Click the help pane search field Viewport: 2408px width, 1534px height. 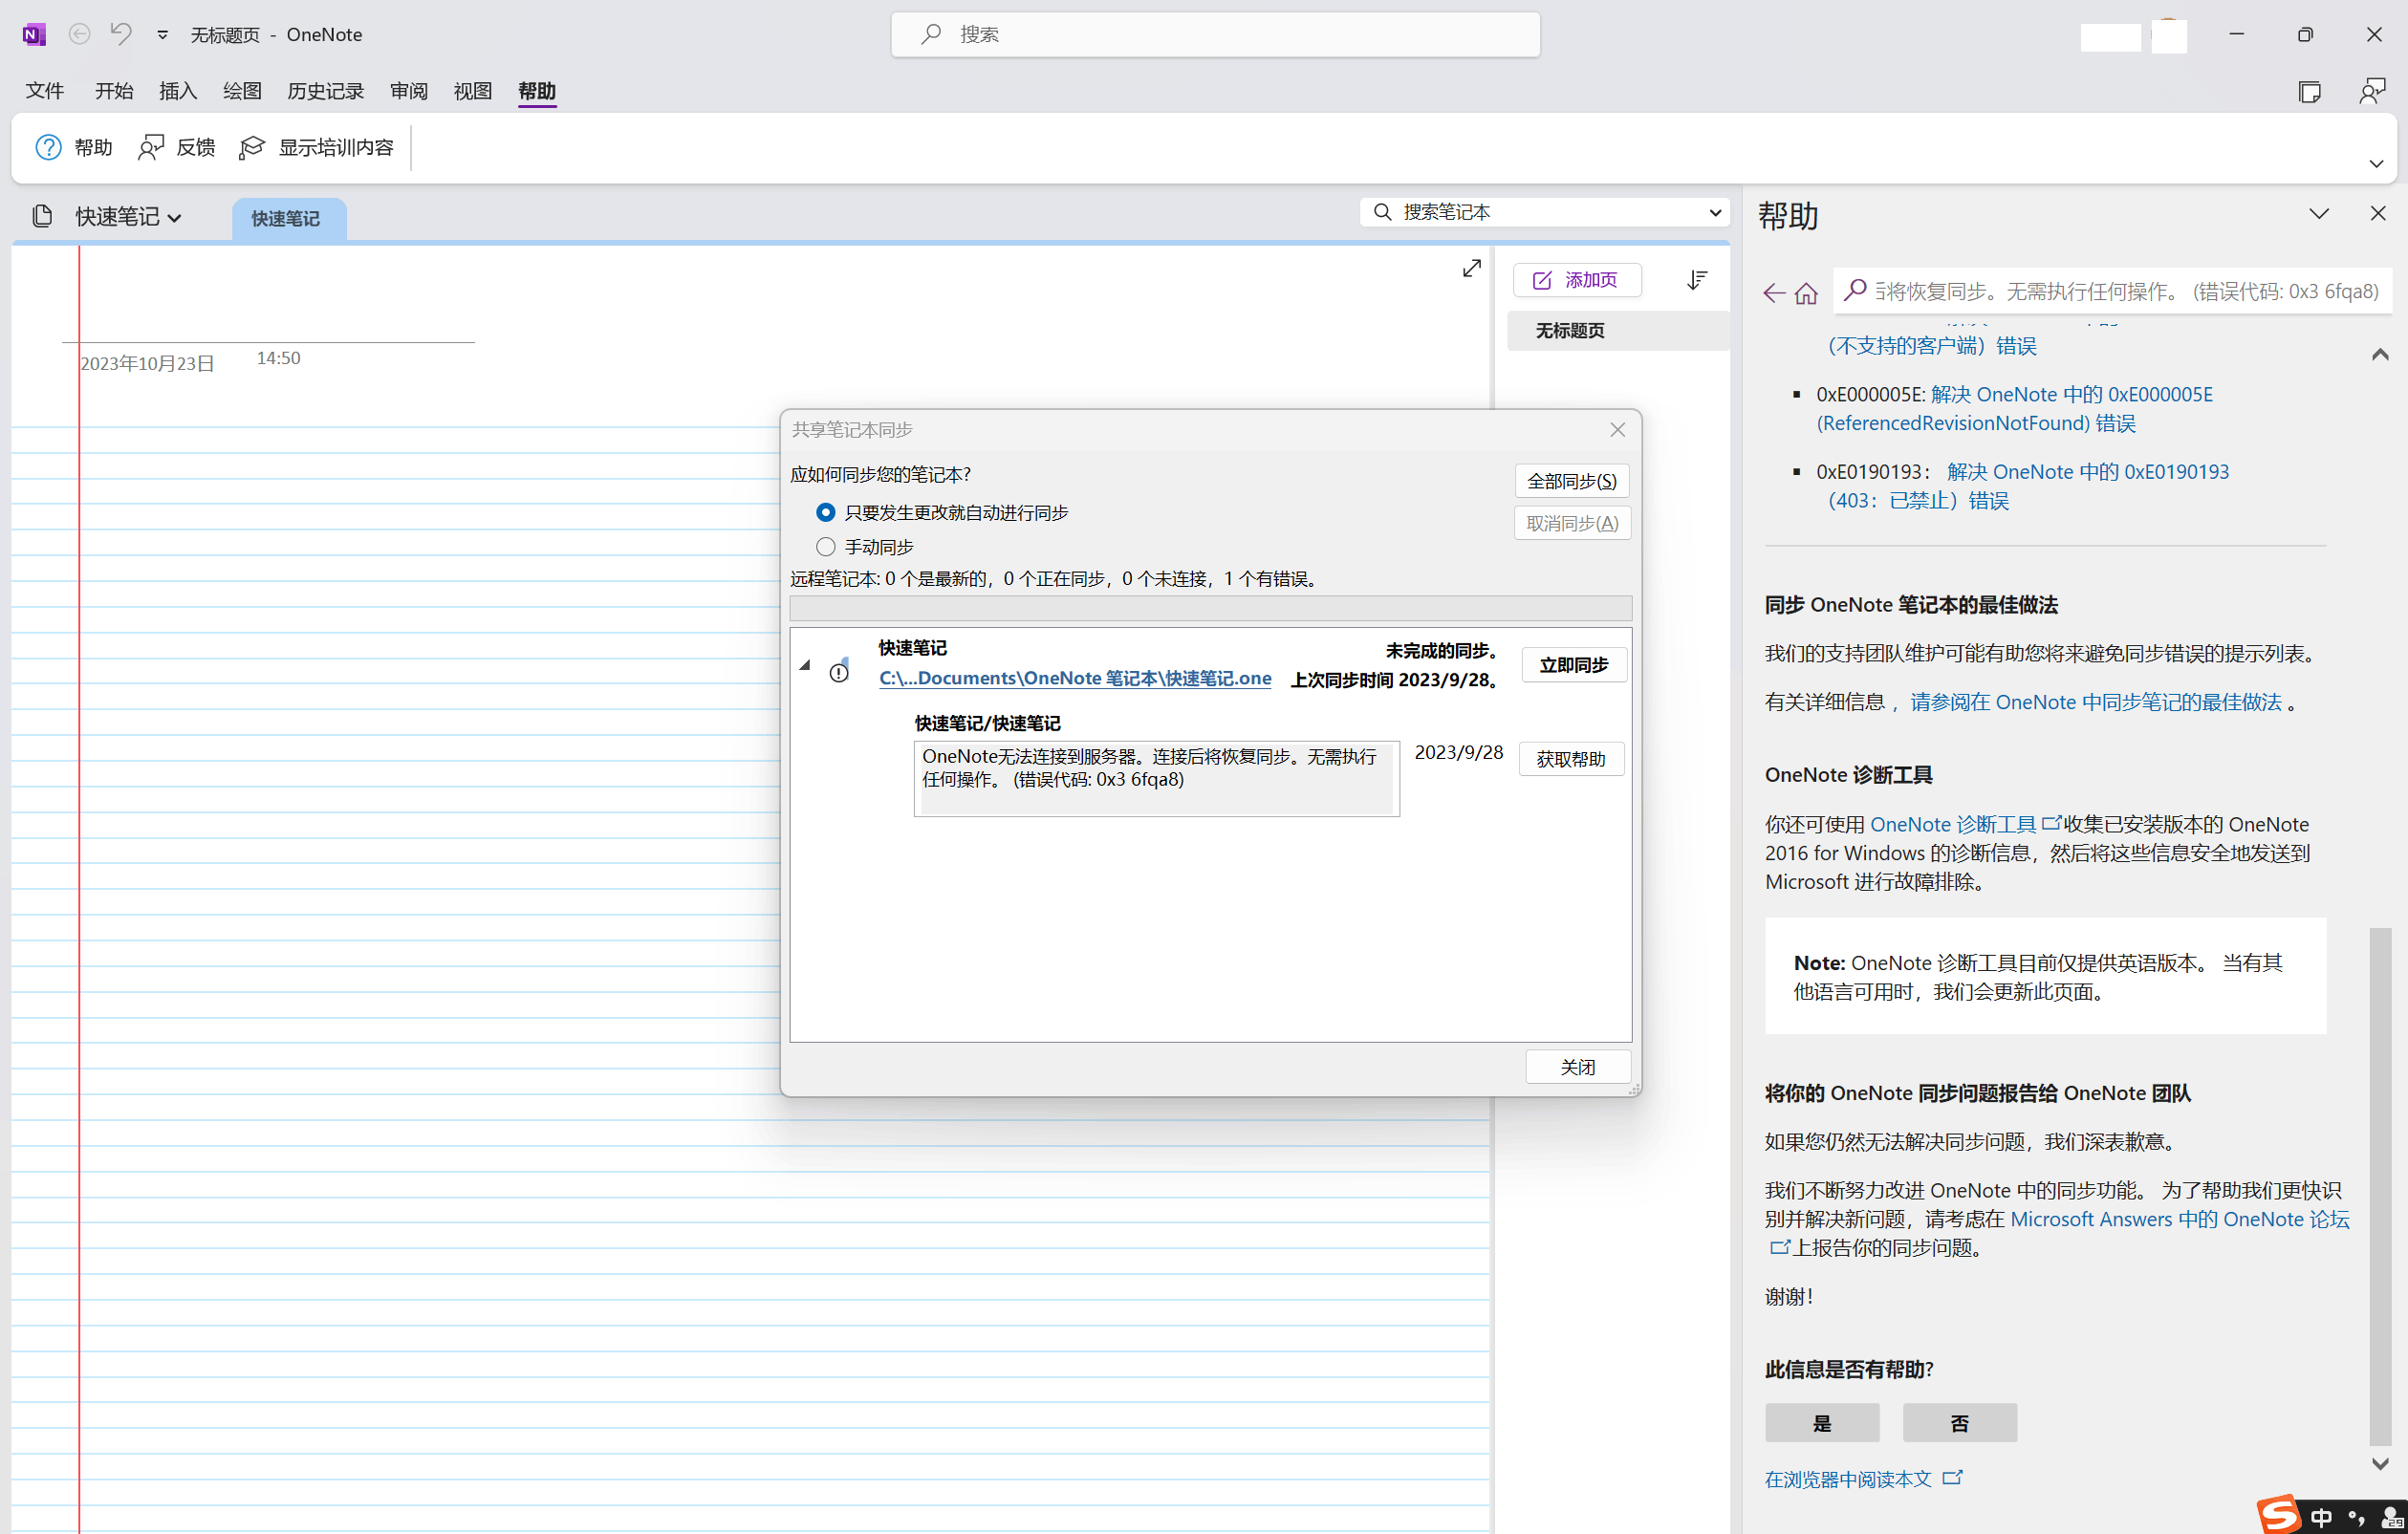tap(2113, 291)
